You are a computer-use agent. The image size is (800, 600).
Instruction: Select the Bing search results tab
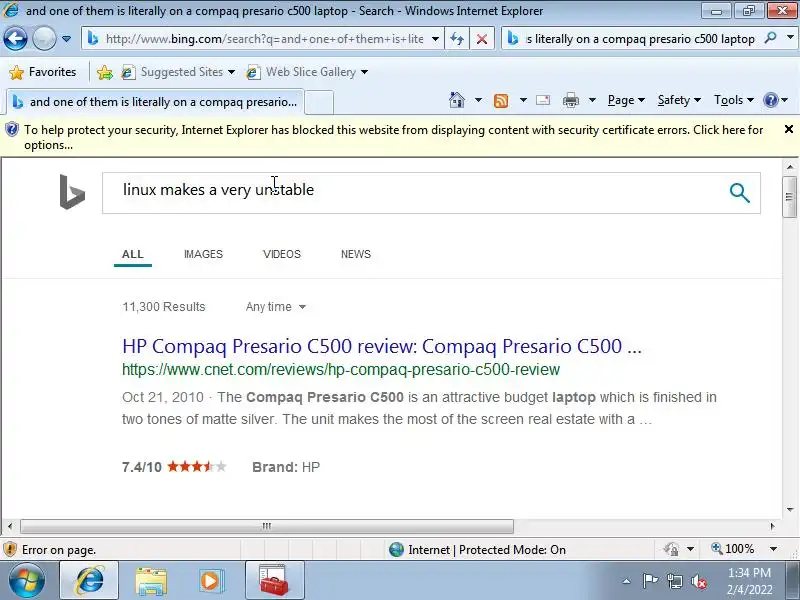(155, 102)
